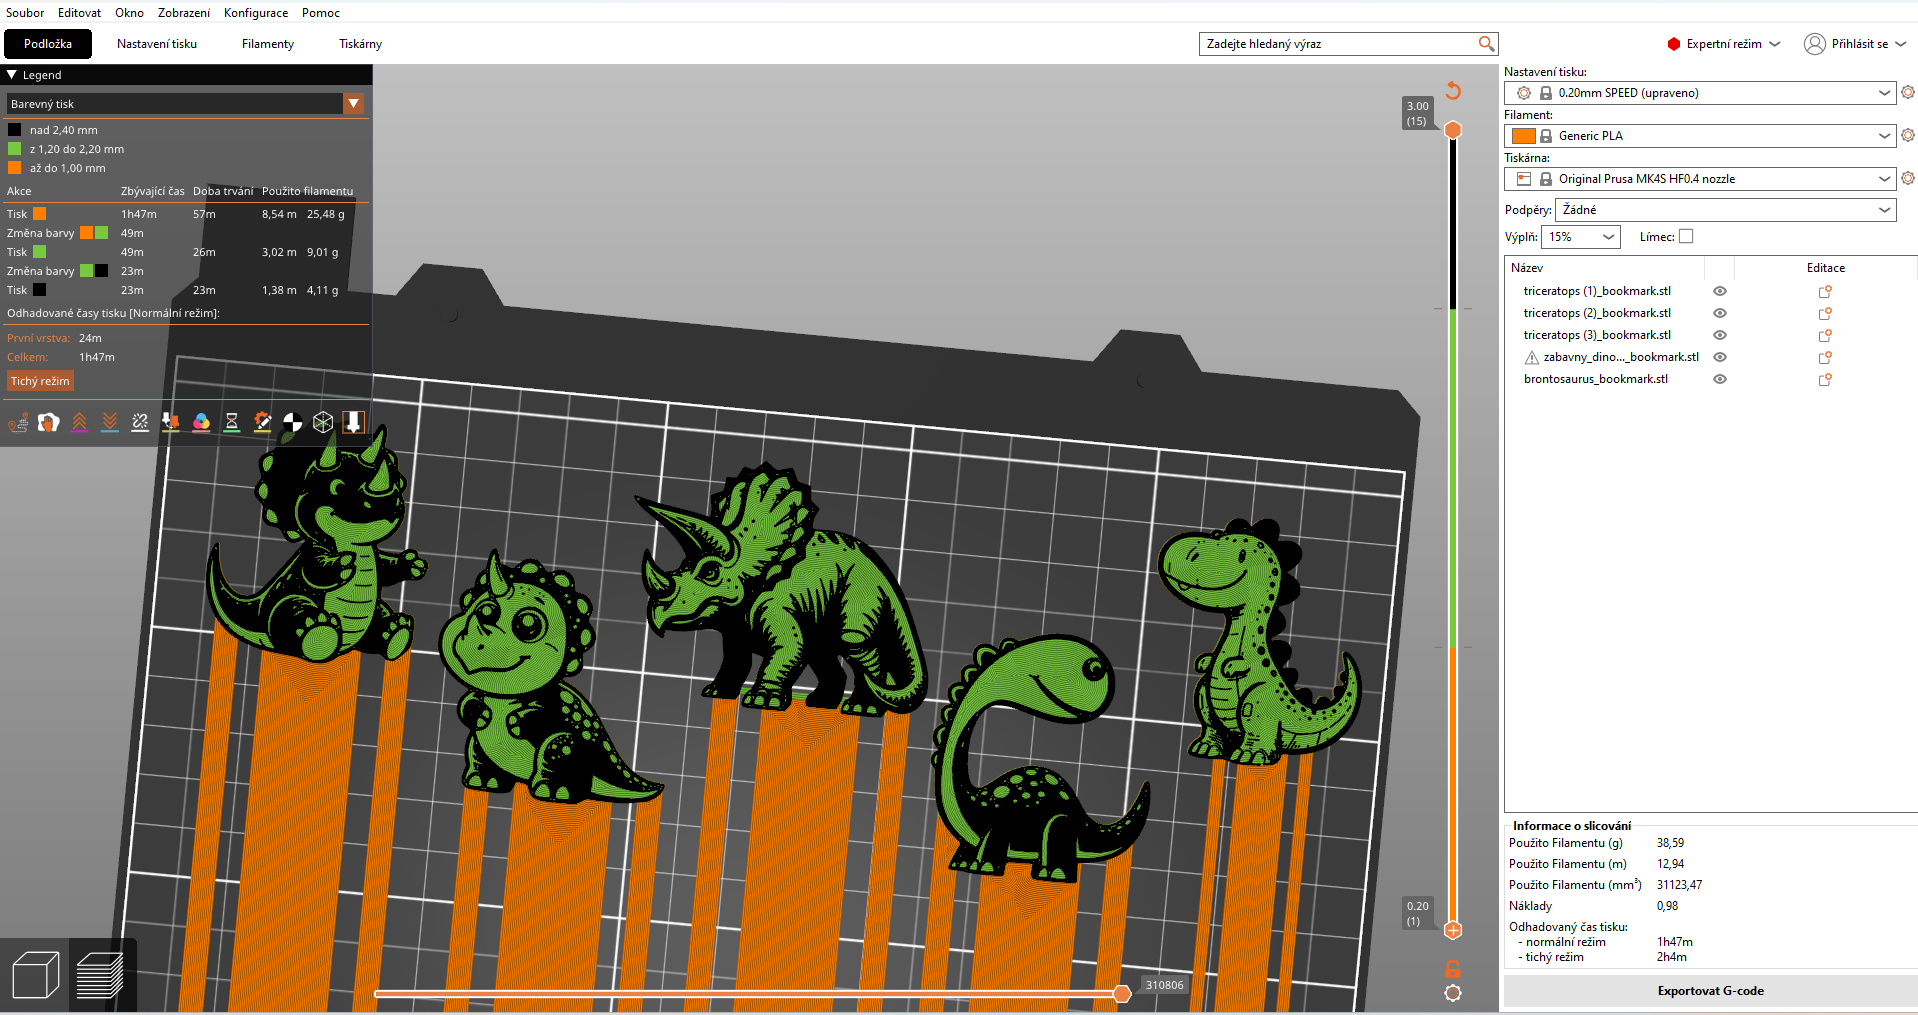
Task: Toggle deretractions icon with downward orange chevrons
Action: 110,422
